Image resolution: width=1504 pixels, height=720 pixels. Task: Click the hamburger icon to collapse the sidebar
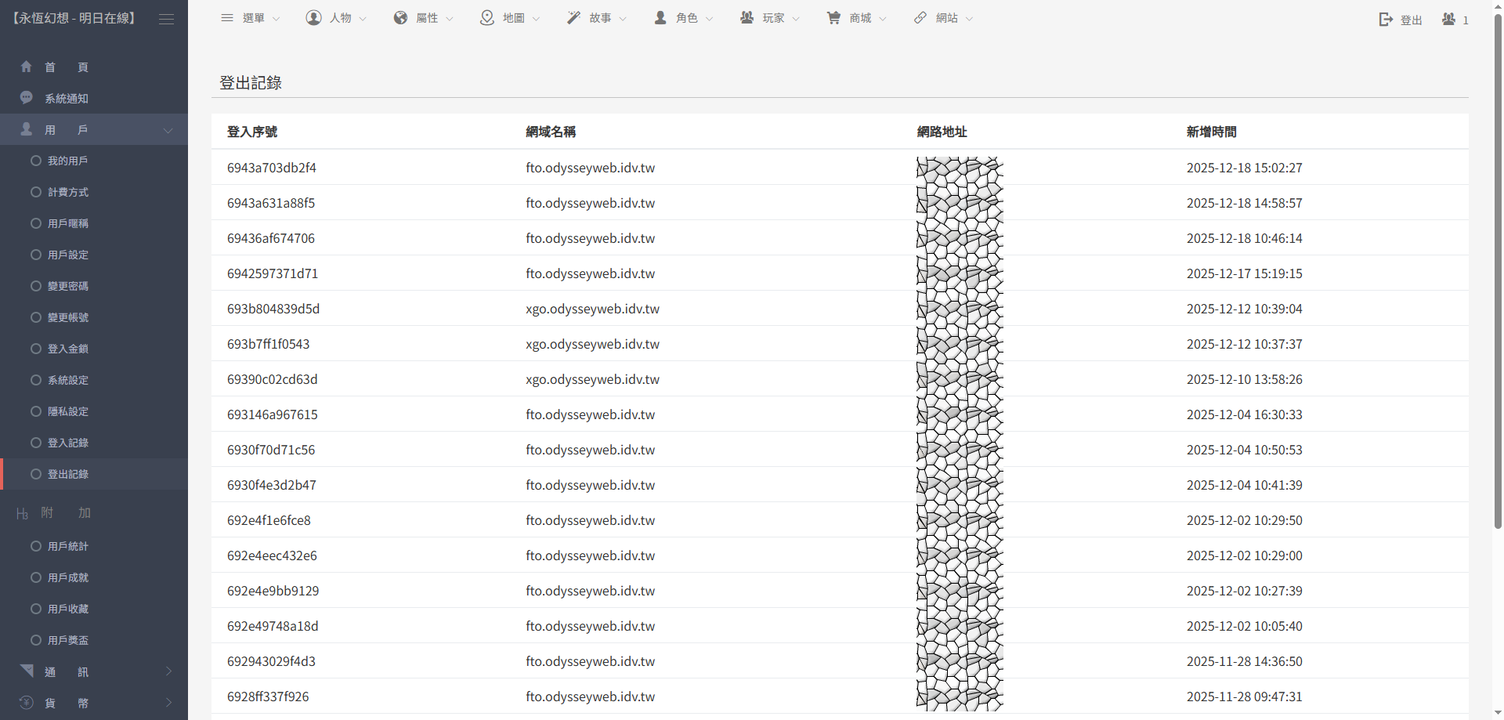tap(166, 19)
